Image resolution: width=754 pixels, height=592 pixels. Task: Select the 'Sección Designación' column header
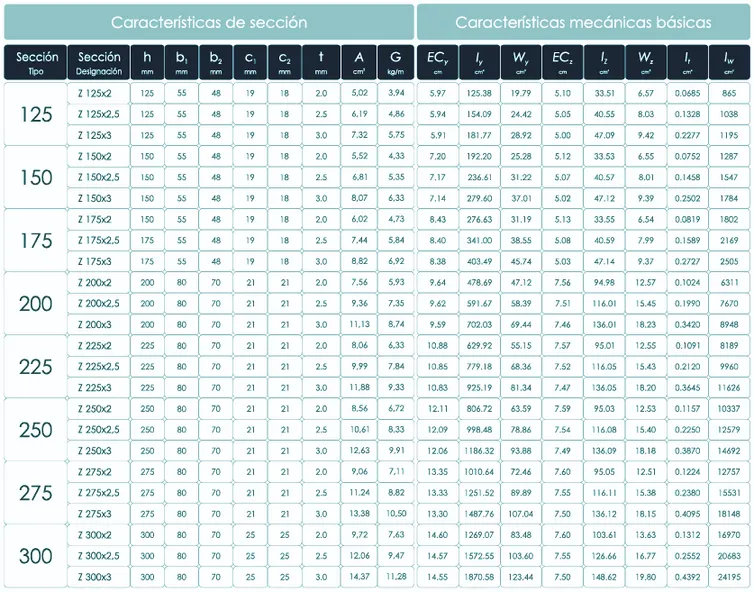tap(99, 63)
